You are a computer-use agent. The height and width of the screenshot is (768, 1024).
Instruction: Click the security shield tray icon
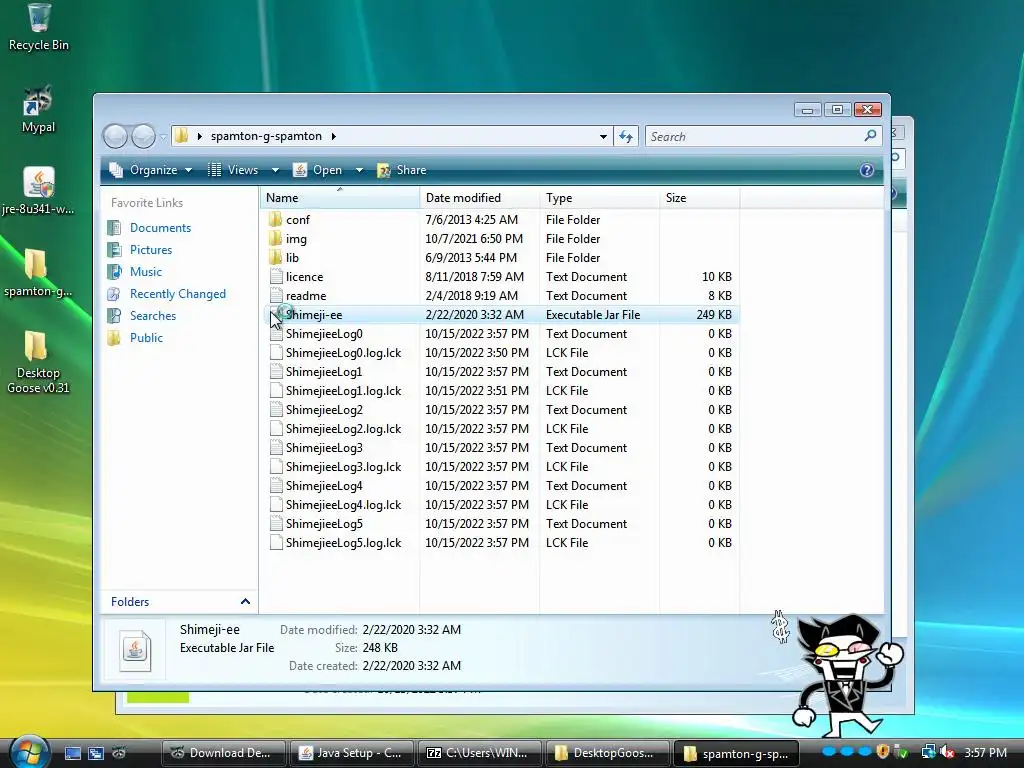(882, 752)
